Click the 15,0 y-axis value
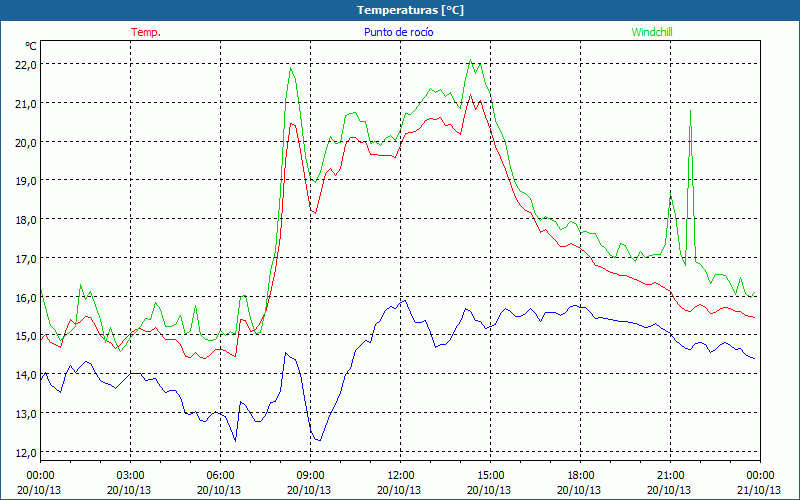This screenshot has width=800, height=500. tap(28, 336)
